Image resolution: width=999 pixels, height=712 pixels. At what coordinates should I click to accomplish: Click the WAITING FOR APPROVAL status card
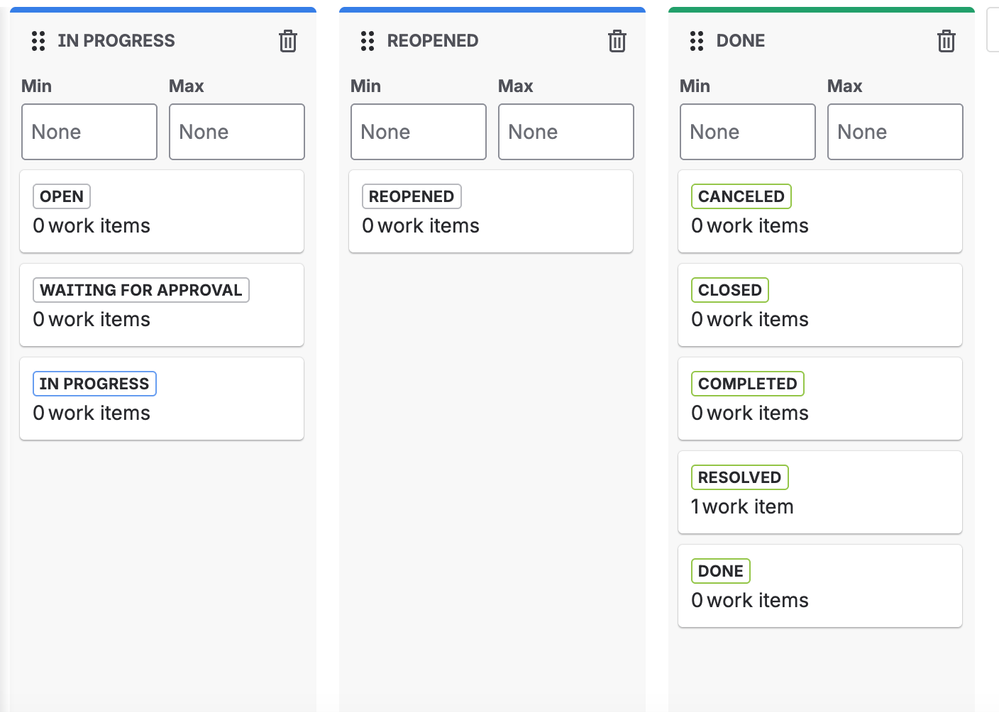click(161, 305)
